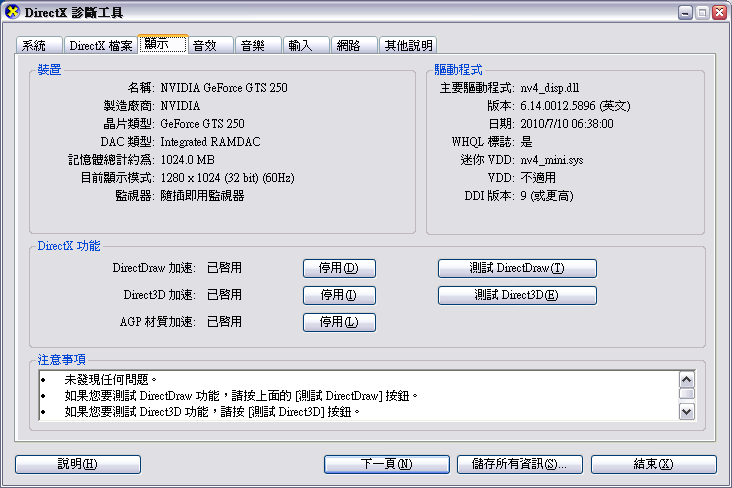Close the DirectX diagnostic window

tap(719, 13)
